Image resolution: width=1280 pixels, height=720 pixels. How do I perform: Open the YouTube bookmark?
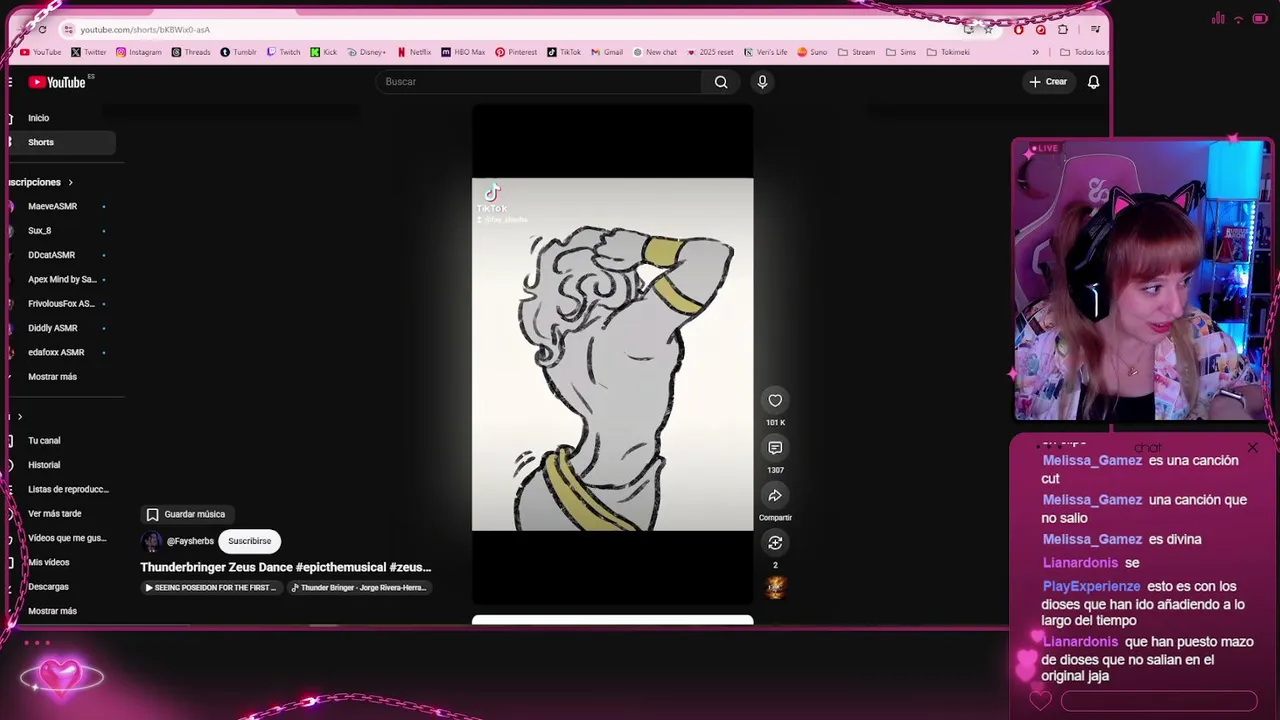click(x=41, y=52)
